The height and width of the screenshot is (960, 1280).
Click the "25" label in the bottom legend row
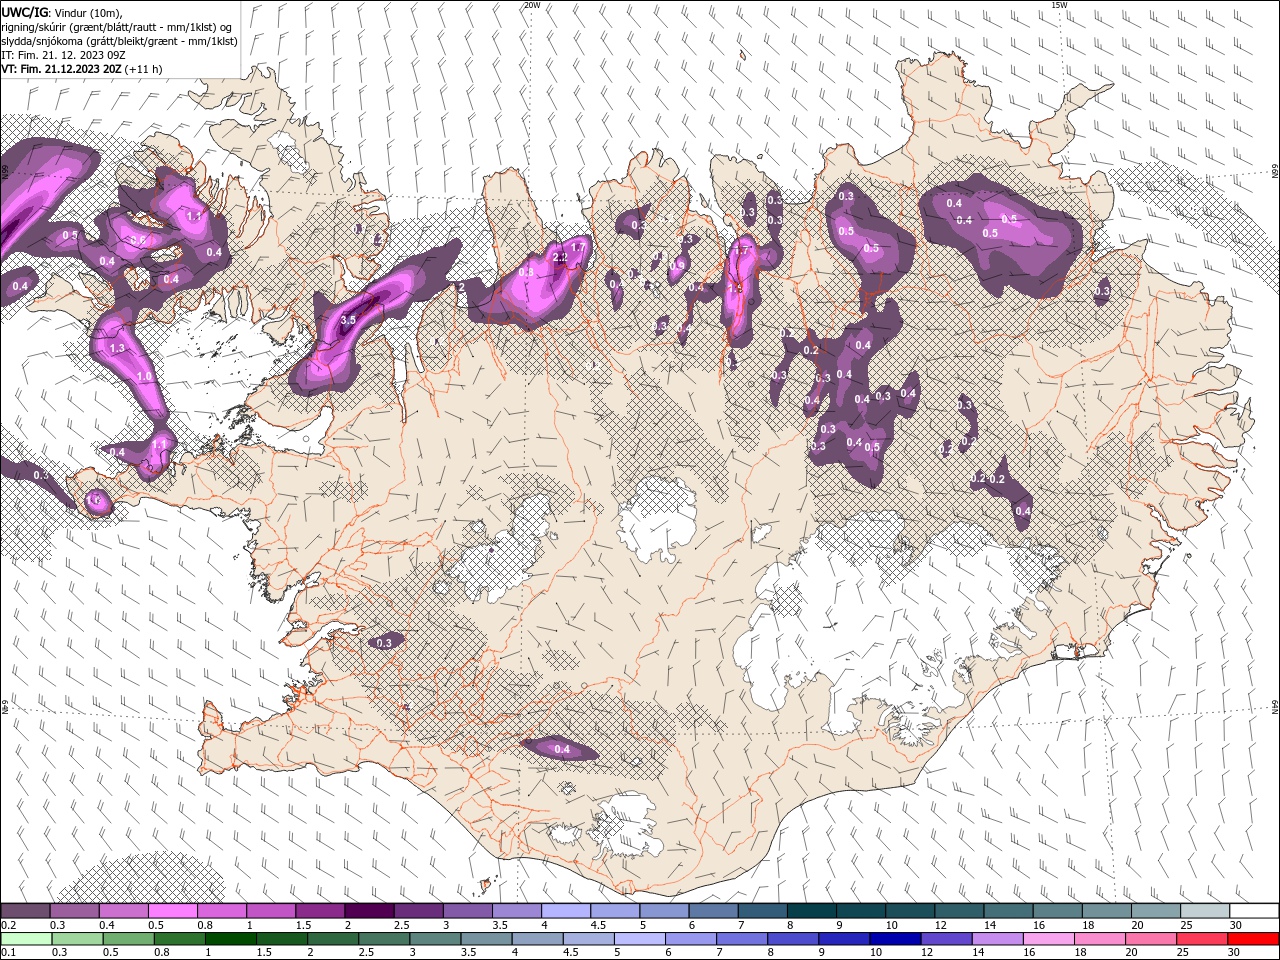(x=1182, y=953)
